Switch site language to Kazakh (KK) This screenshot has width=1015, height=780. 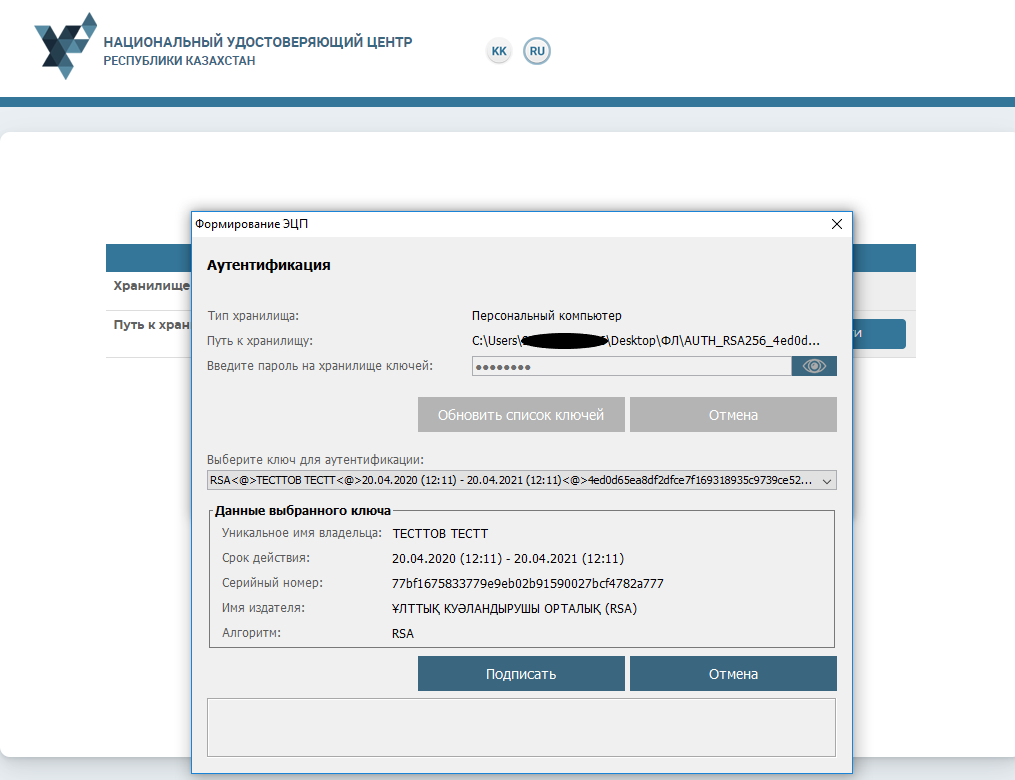tap(499, 51)
